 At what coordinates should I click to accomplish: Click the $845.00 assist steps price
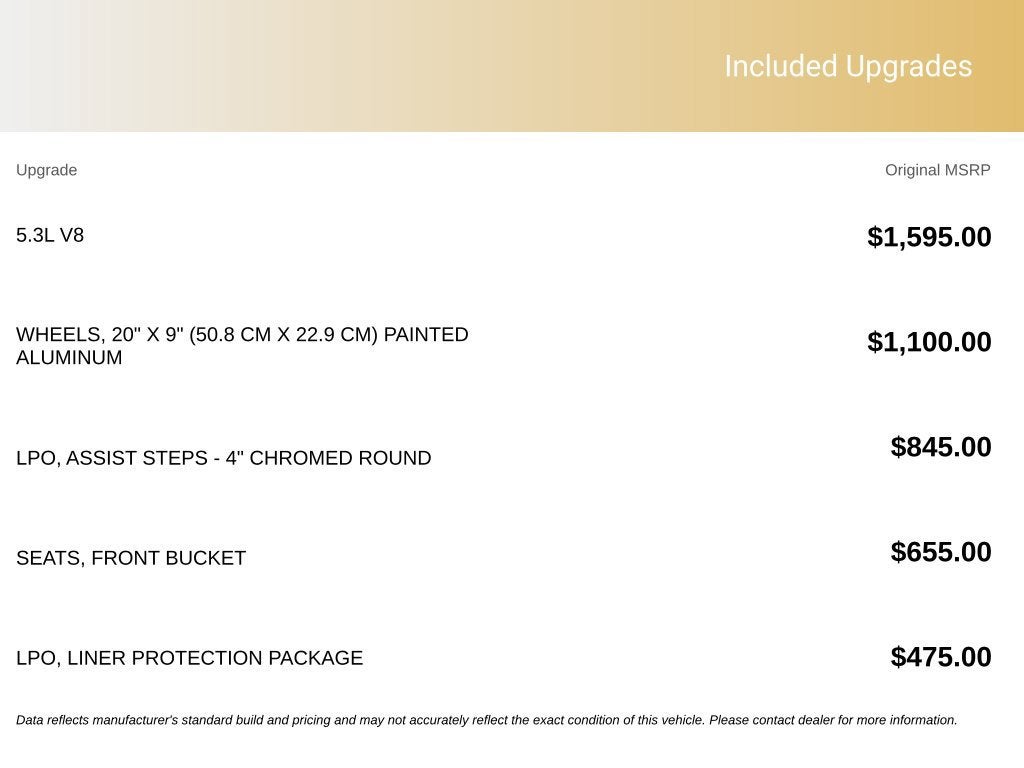[x=940, y=447]
